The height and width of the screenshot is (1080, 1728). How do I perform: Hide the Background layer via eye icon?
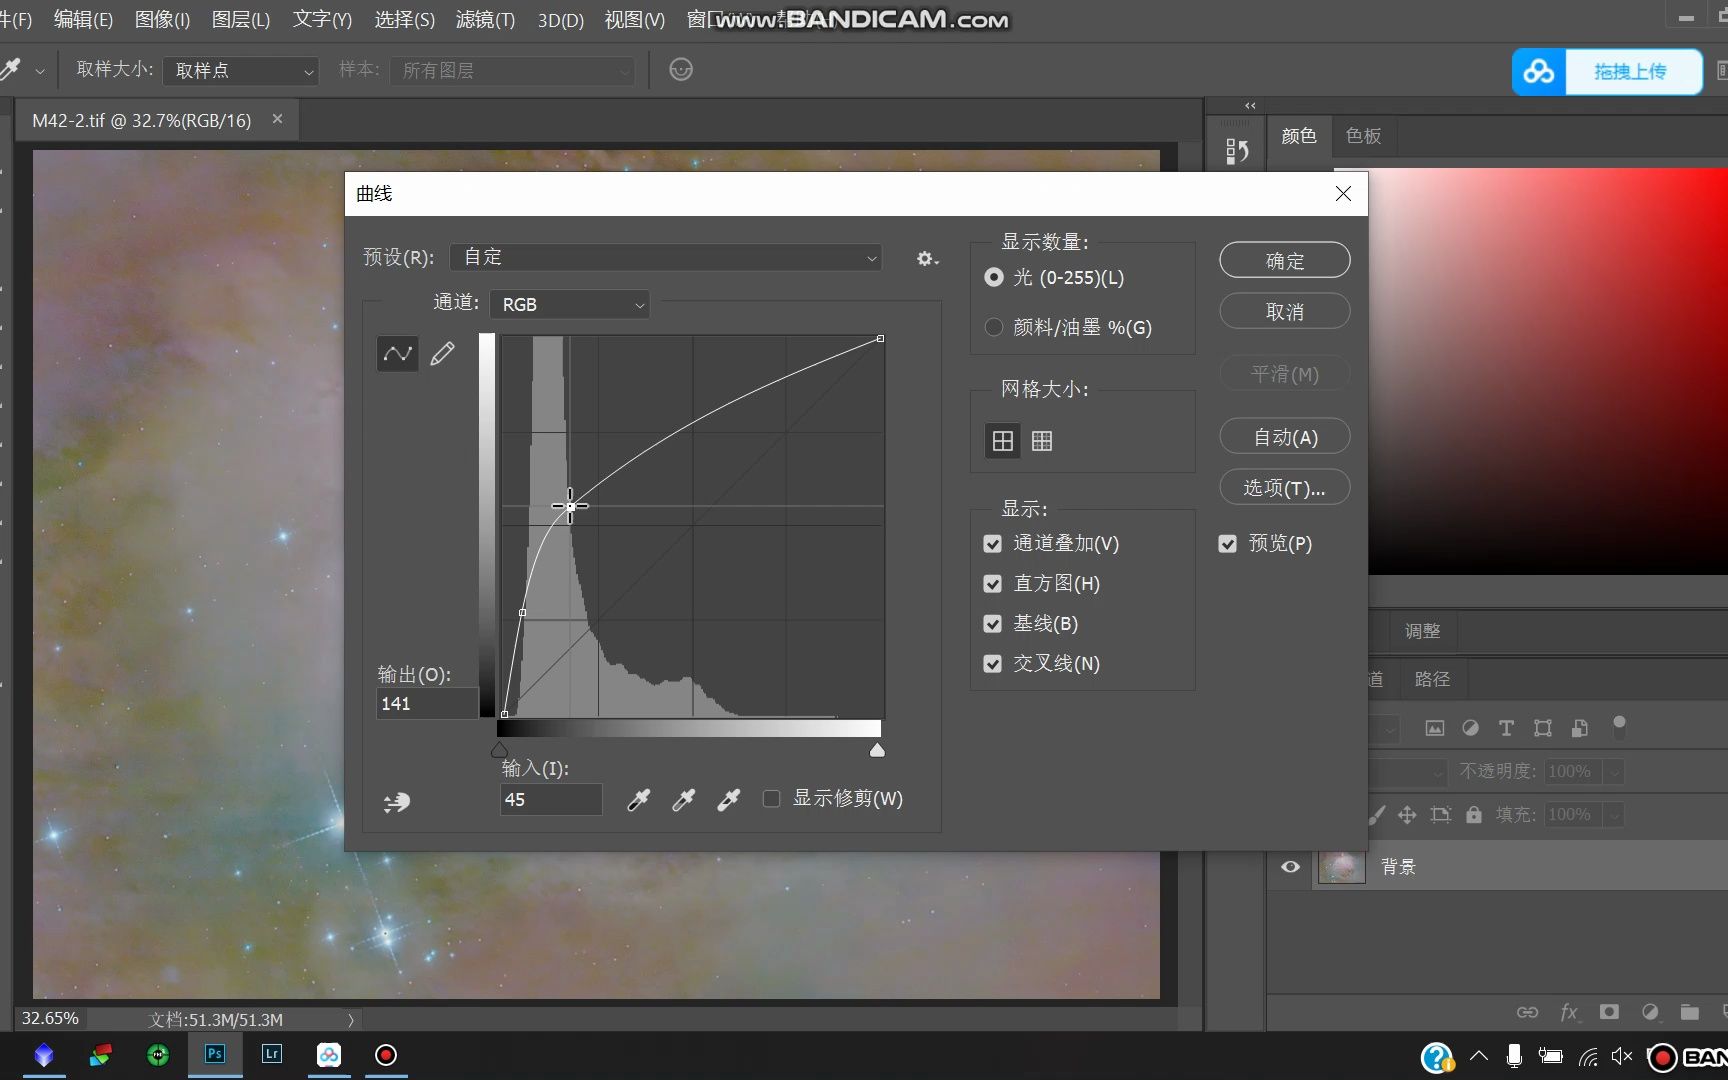[x=1290, y=866]
